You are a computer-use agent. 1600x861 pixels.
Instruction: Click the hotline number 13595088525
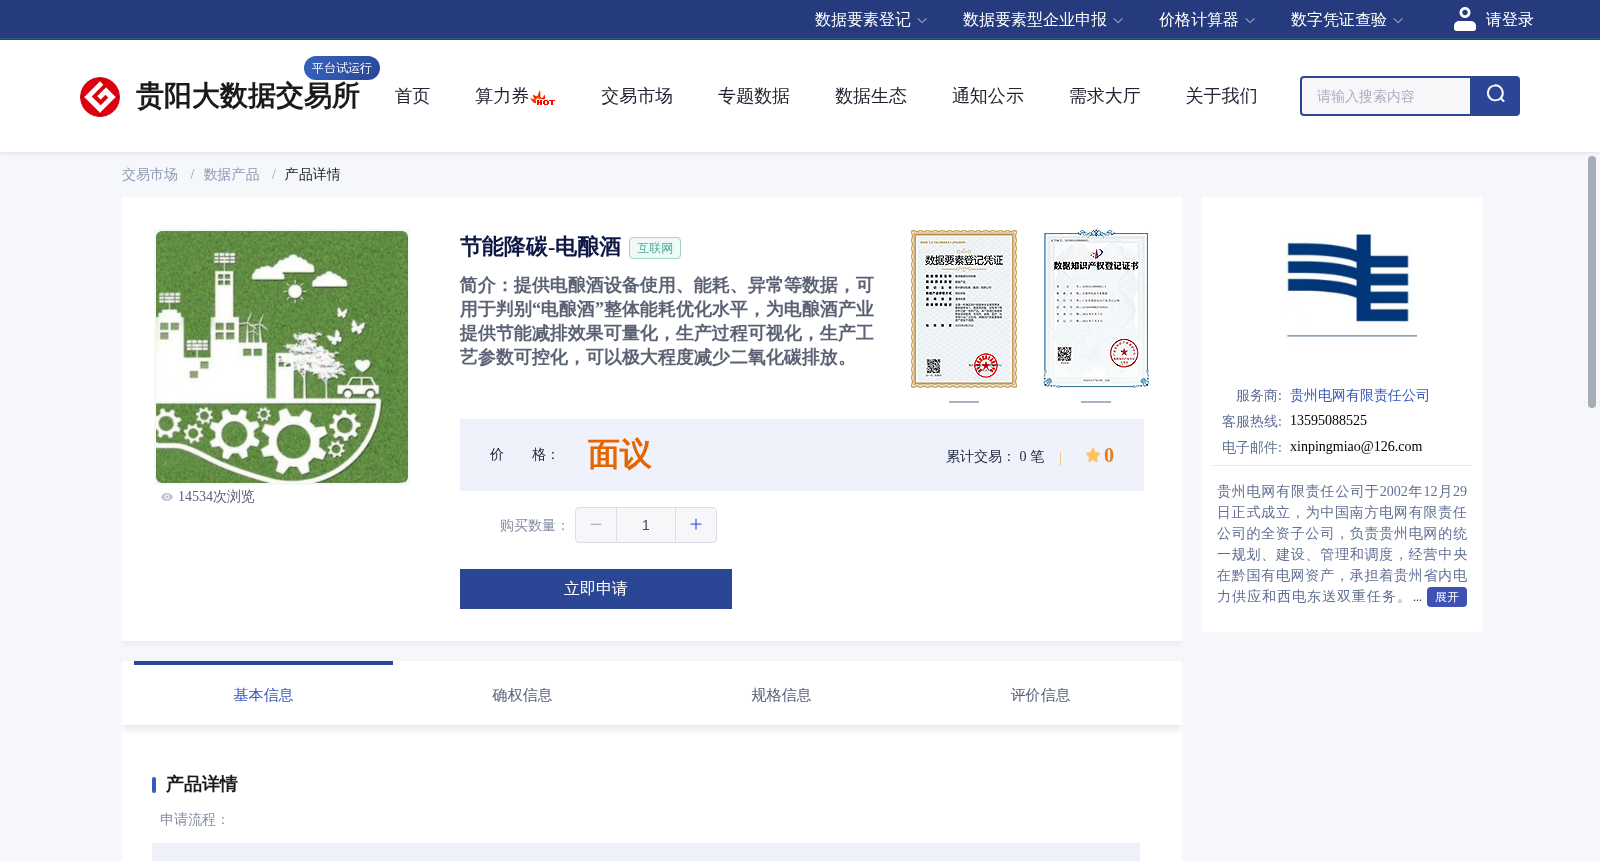(x=1328, y=421)
